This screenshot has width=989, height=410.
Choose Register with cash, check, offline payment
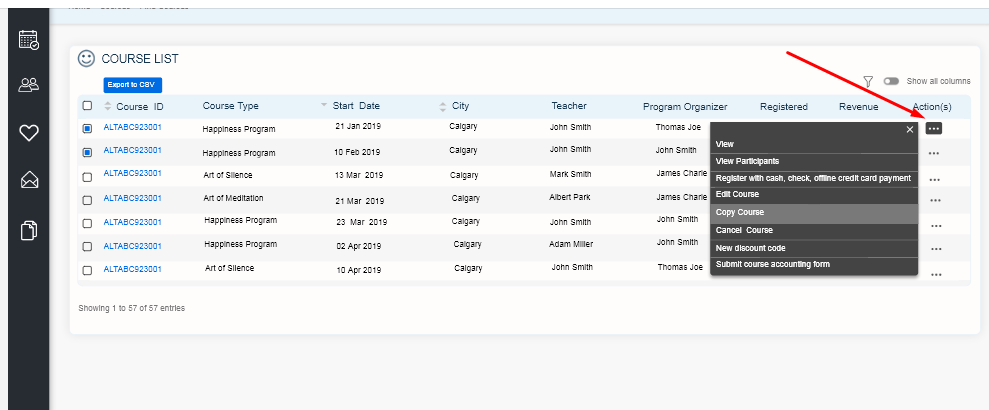(x=814, y=179)
